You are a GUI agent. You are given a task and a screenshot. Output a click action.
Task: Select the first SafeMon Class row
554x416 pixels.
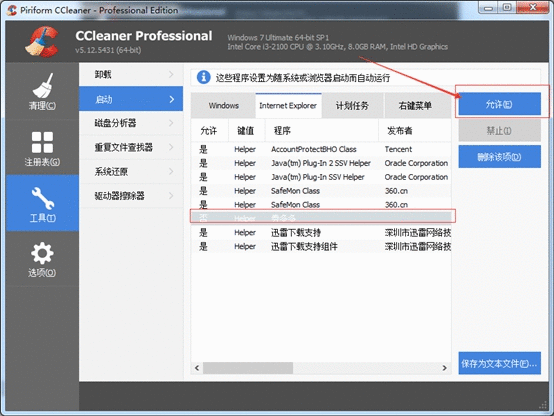pyautogui.click(x=321, y=191)
